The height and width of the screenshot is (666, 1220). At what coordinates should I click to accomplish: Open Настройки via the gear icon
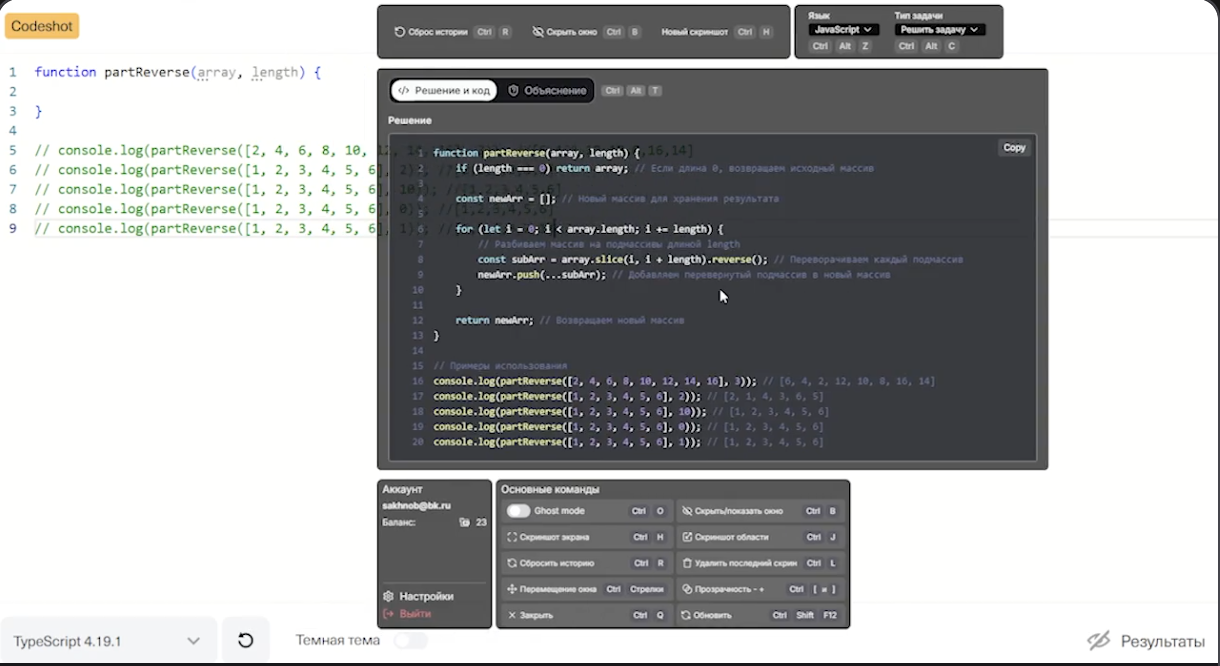[x=389, y=596]
